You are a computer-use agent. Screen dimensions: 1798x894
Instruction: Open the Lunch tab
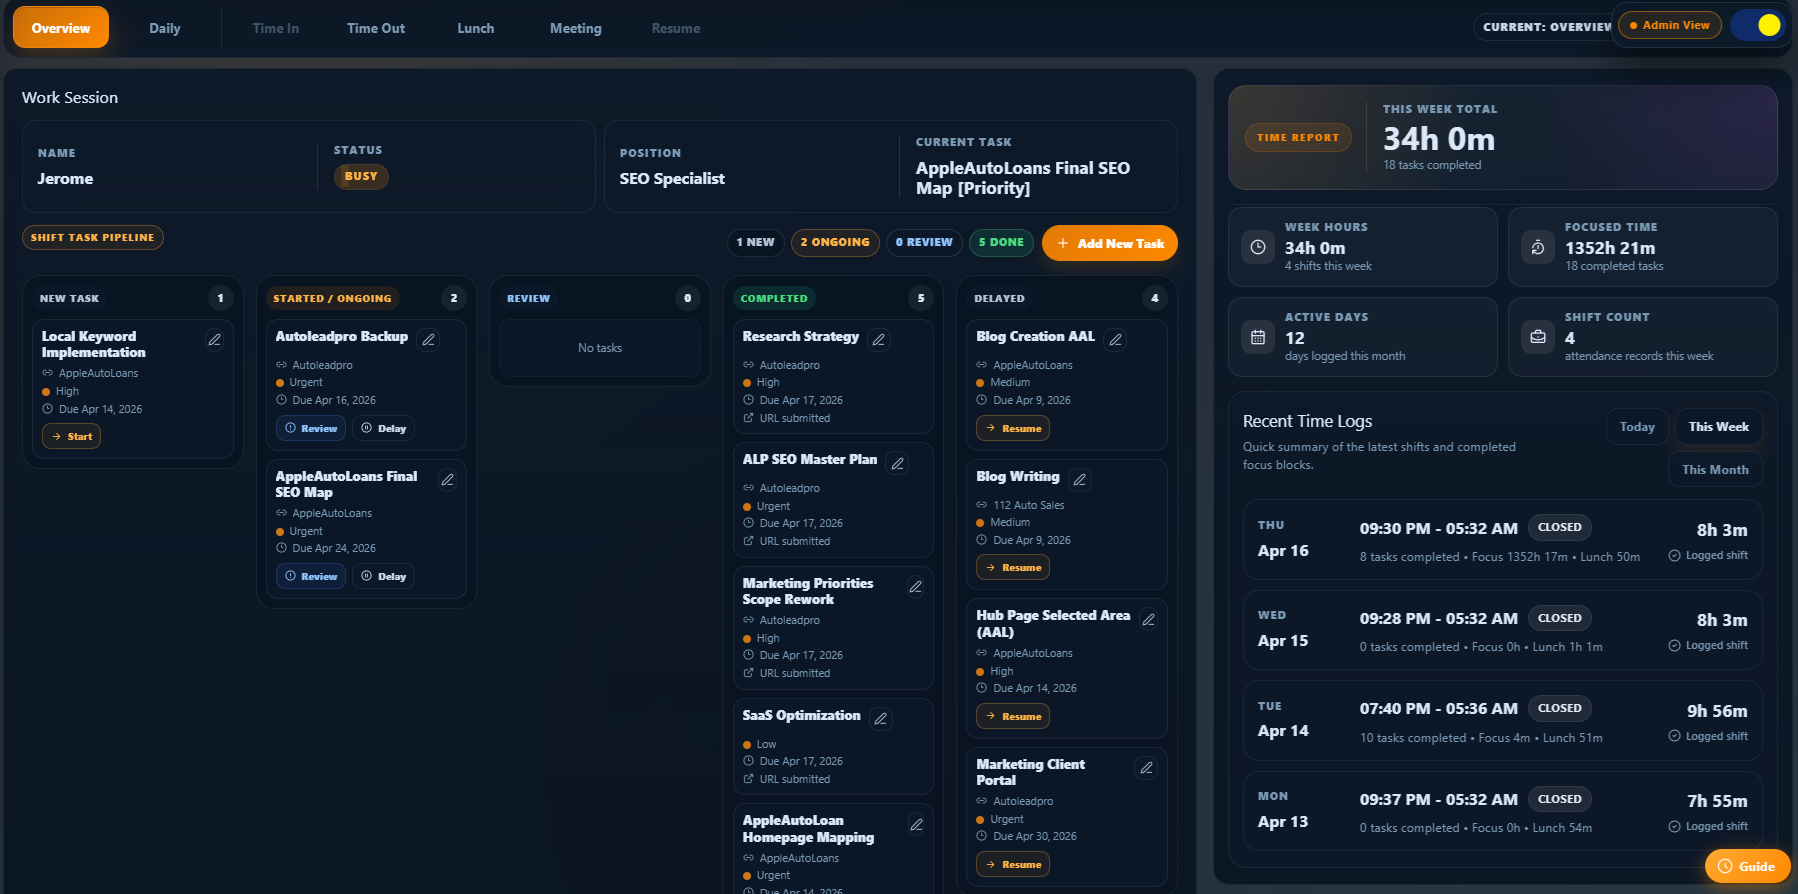(476, 28)
